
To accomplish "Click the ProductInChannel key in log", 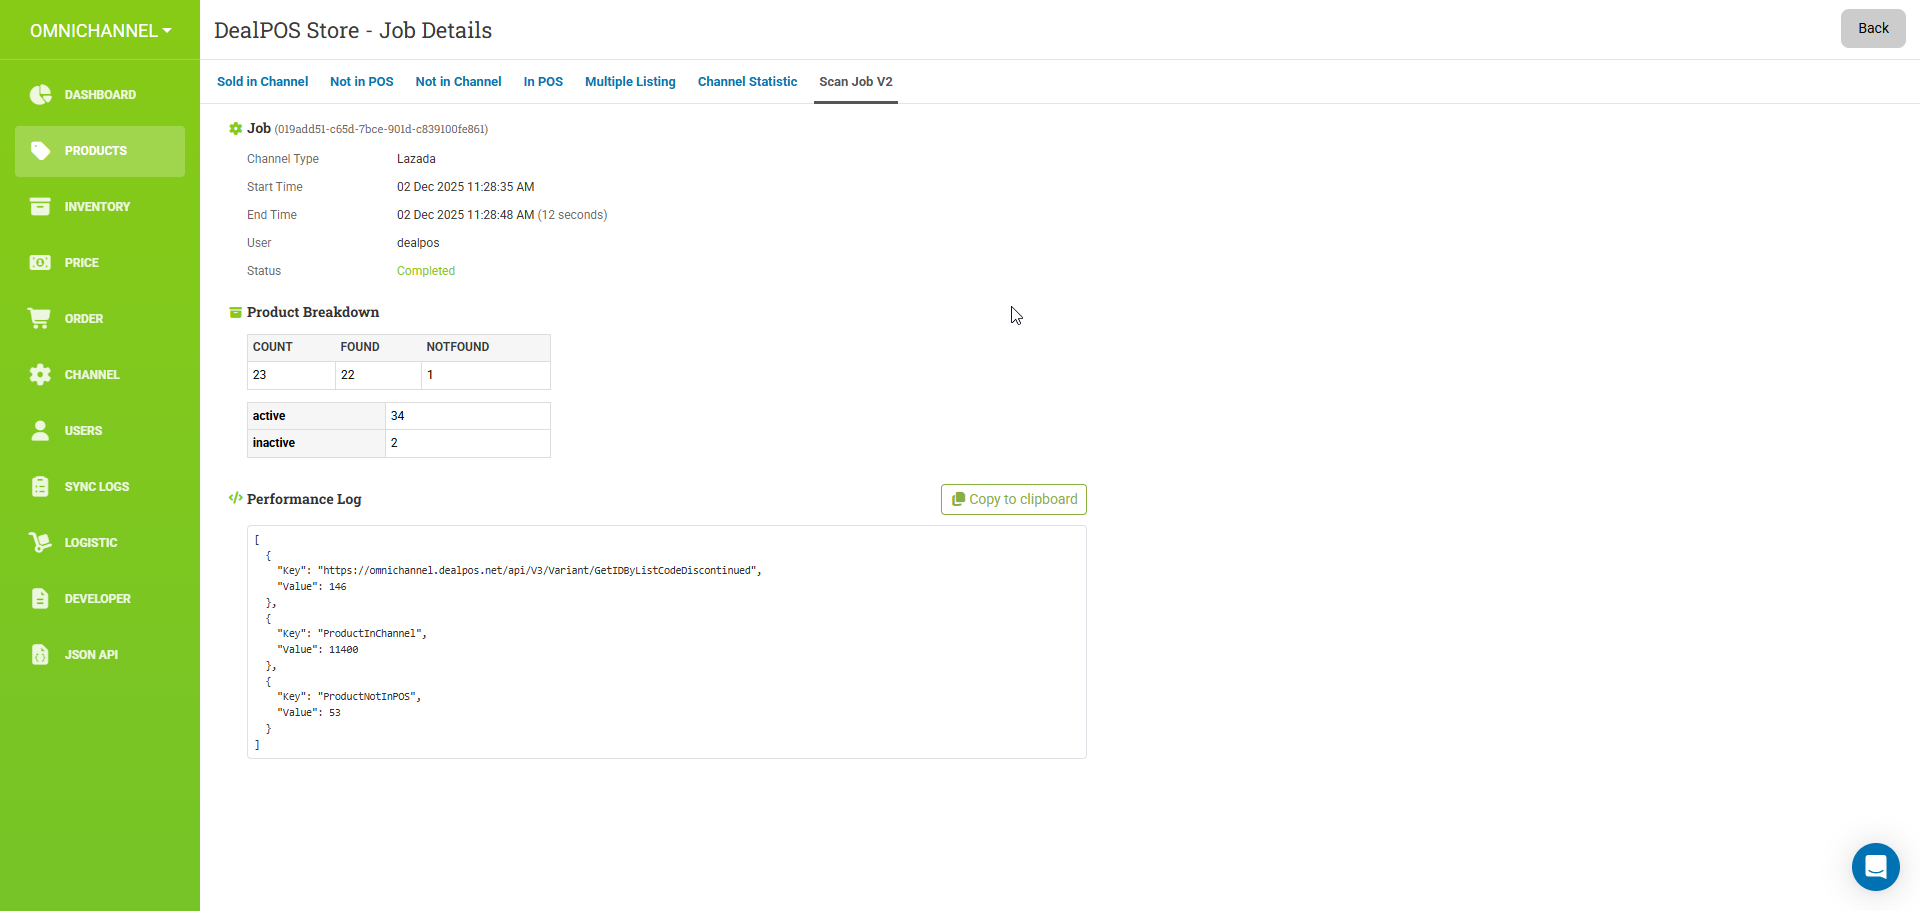I will coord(370,634).
